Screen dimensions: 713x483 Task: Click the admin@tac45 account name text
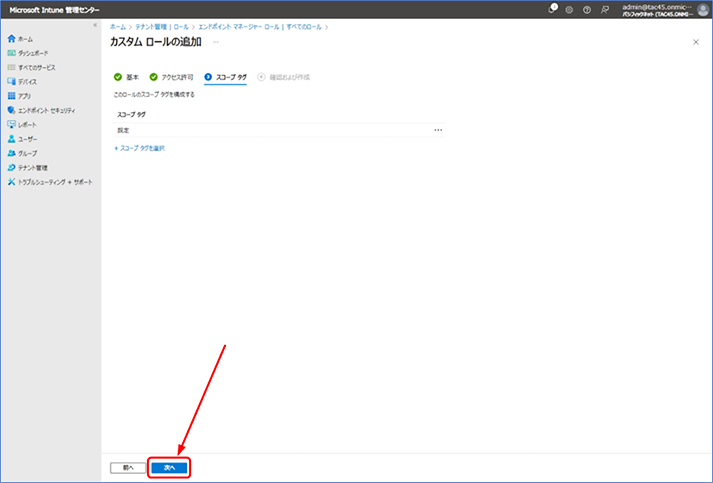pos(657,7)
